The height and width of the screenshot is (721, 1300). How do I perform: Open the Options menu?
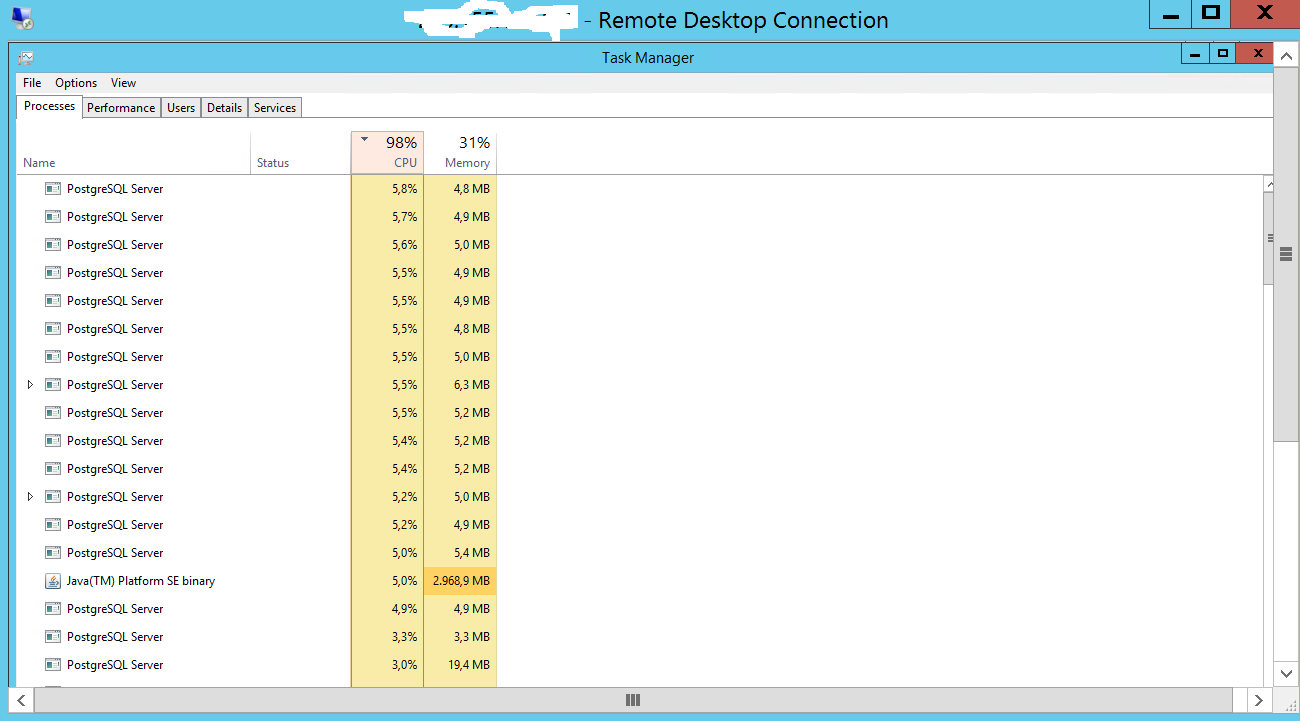tap(76, 83)
